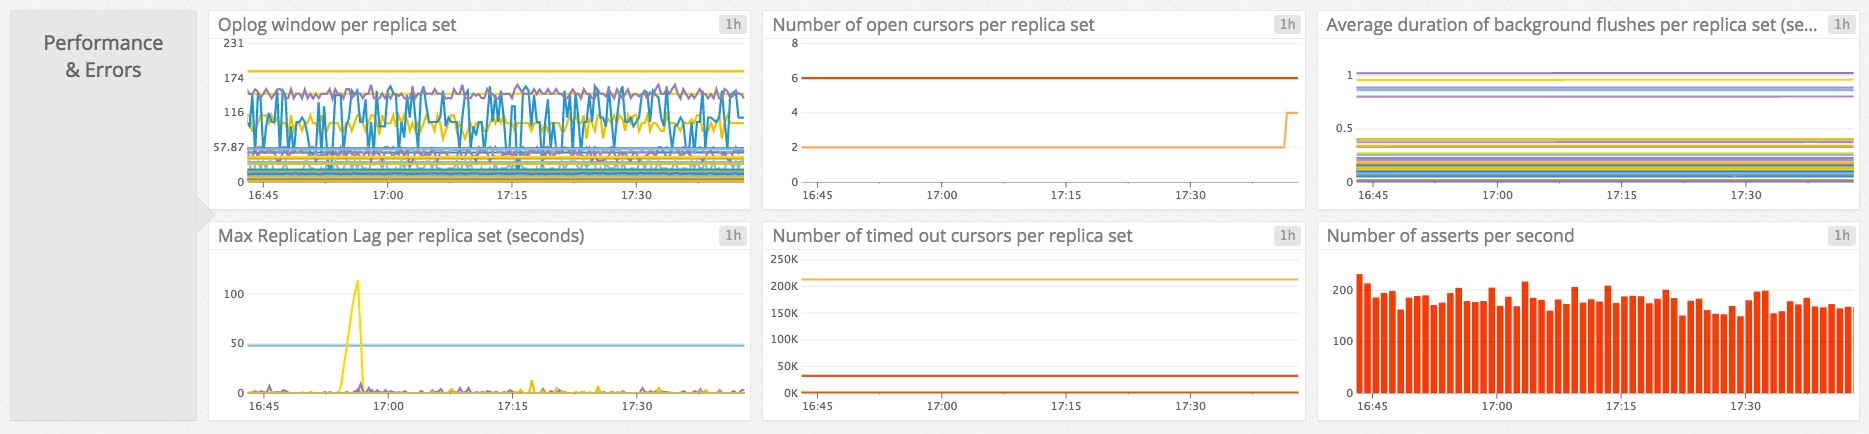Click 1h badge on timed out cursors graph
Image resolution: width=1869 pixels, height=434 pixels.
click(x=1287, y=235)
